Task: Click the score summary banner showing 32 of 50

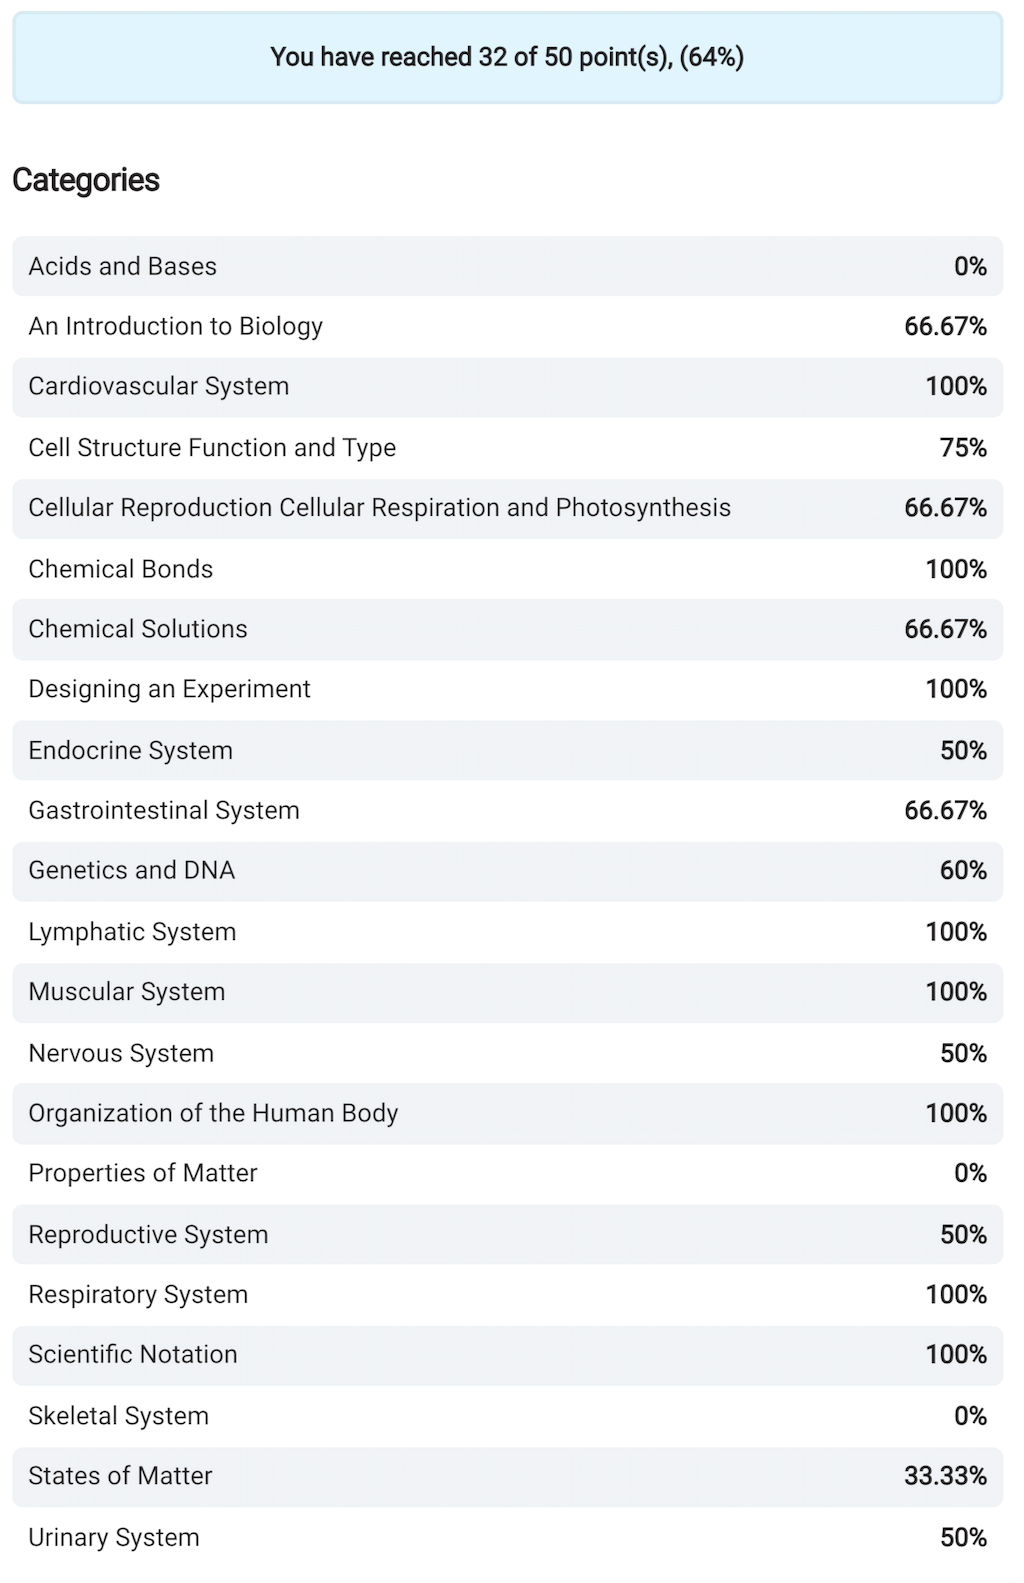Action: pos(507,57)
